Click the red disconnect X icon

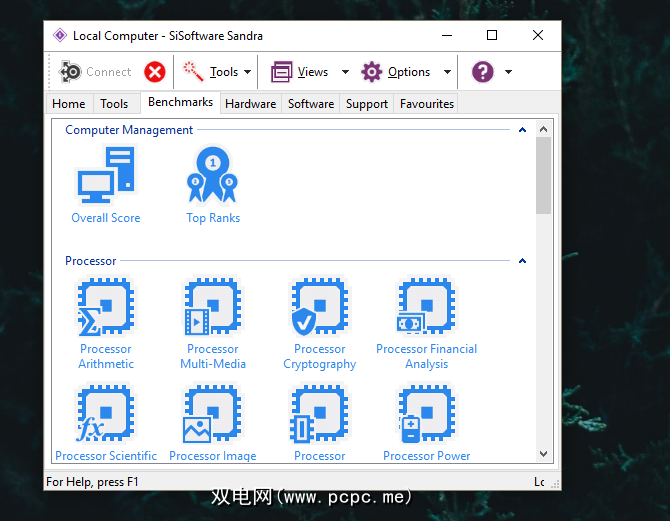pos(155,72)
